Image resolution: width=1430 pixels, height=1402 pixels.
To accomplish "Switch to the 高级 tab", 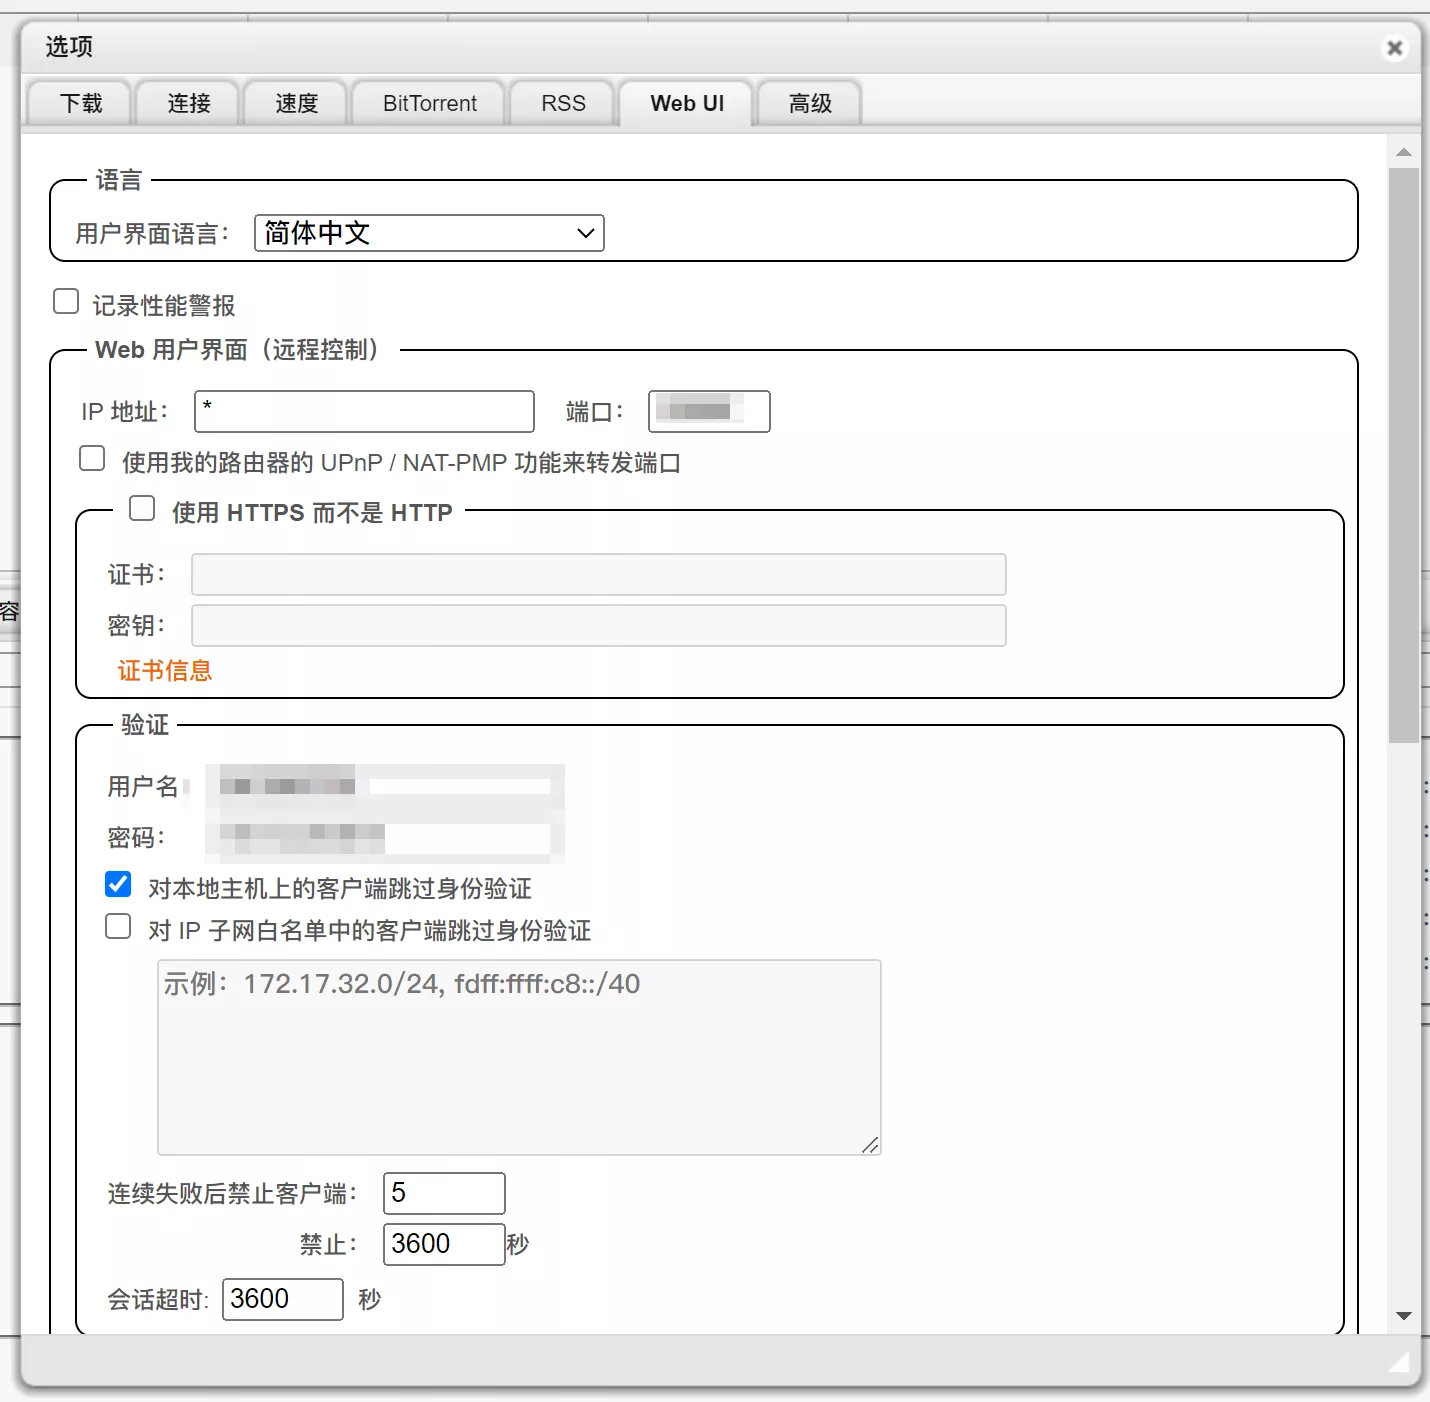I will pos(809,103).
